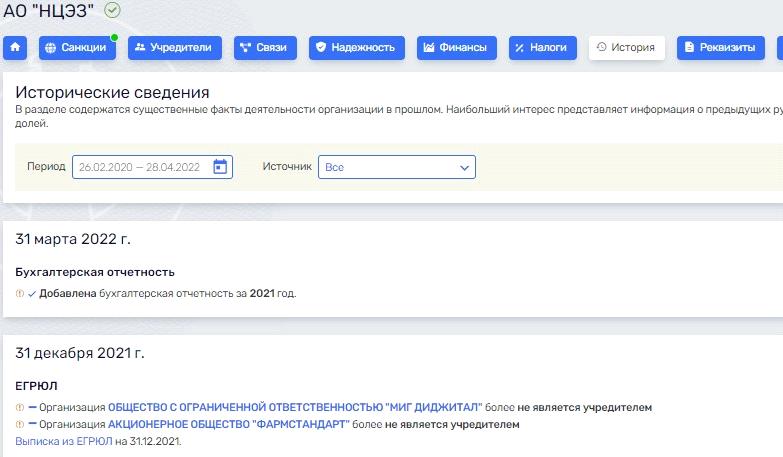Screen dimensions: 783x457
Task: Open the Финансы tab
Action: pos(457,47)
